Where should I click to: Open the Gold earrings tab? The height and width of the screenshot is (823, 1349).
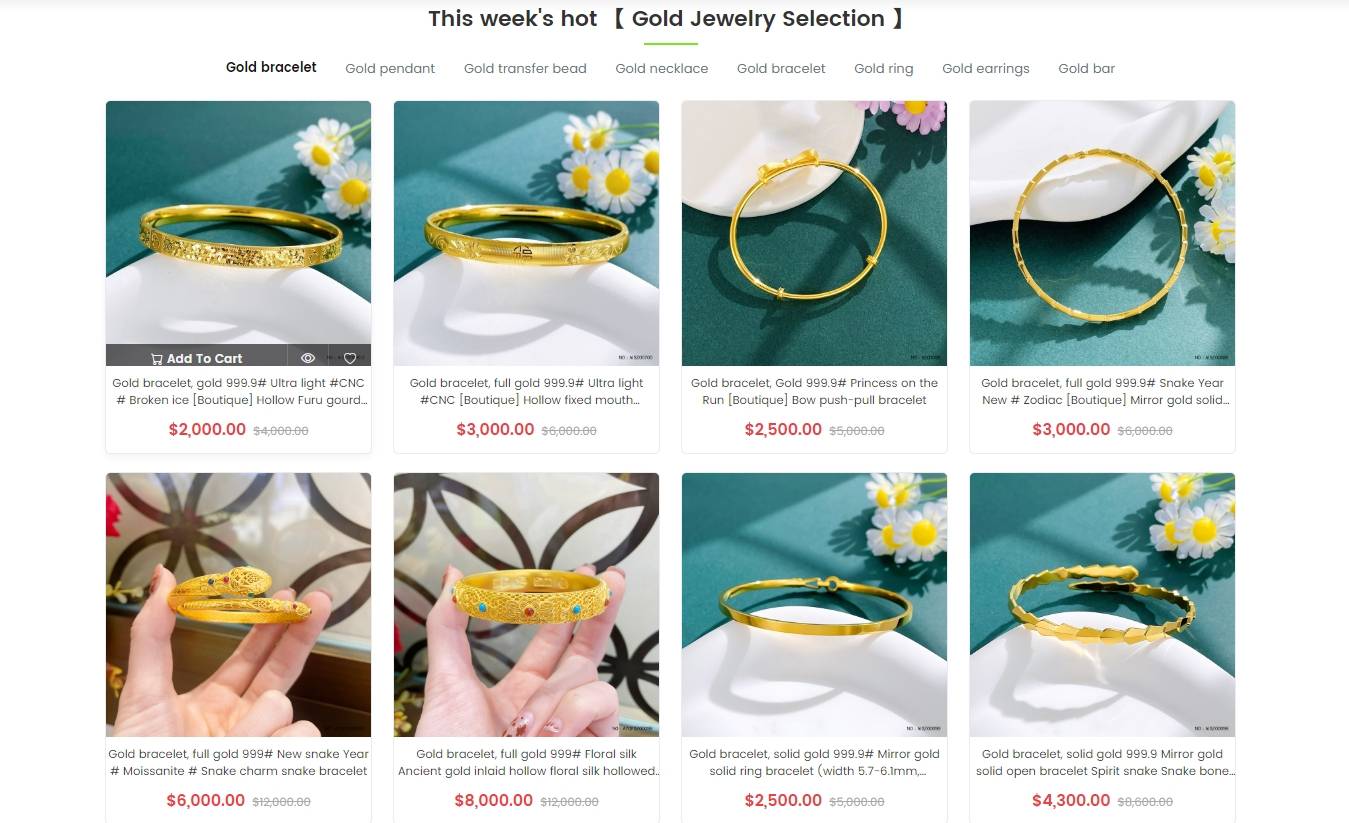[986, 68]
